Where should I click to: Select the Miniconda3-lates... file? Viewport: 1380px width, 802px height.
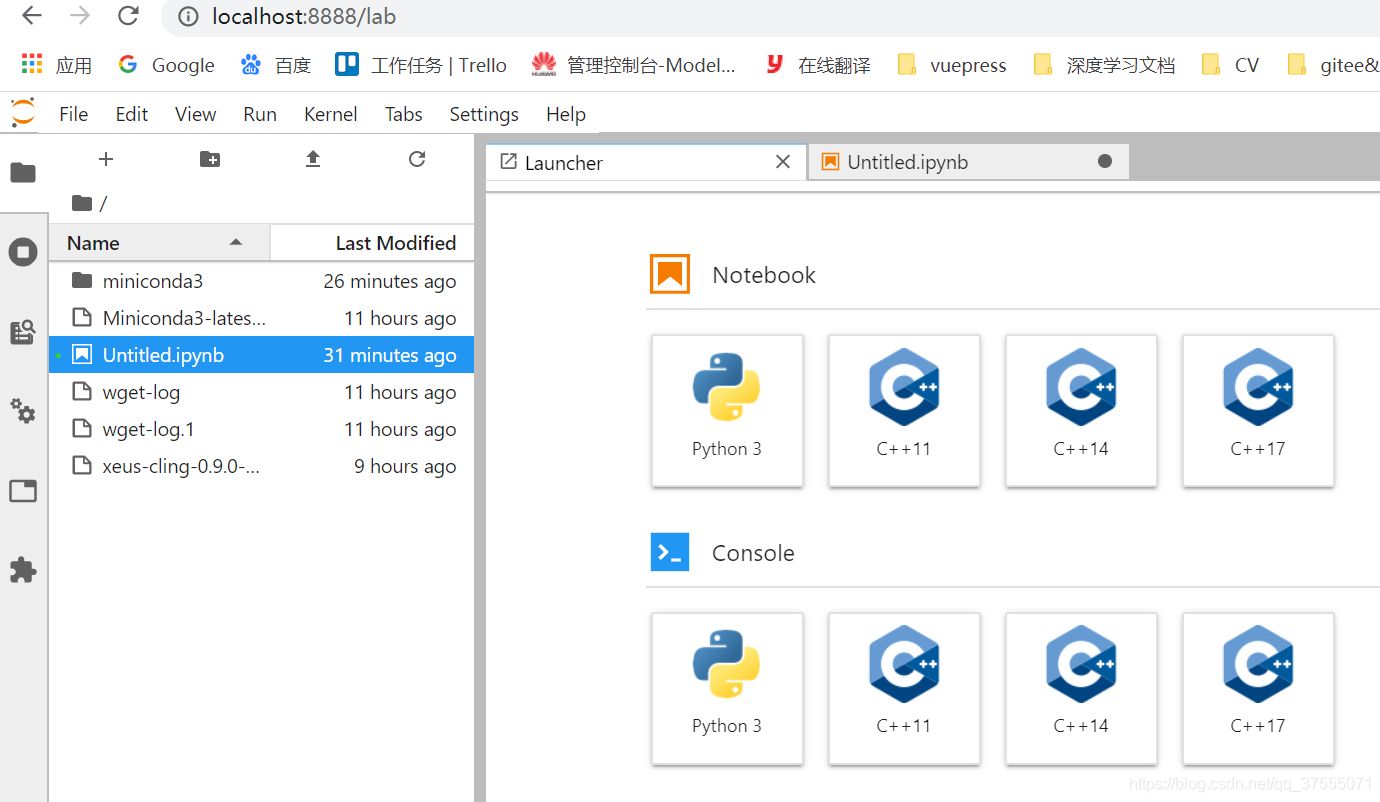pyautogui.click(x=262, y=318)
